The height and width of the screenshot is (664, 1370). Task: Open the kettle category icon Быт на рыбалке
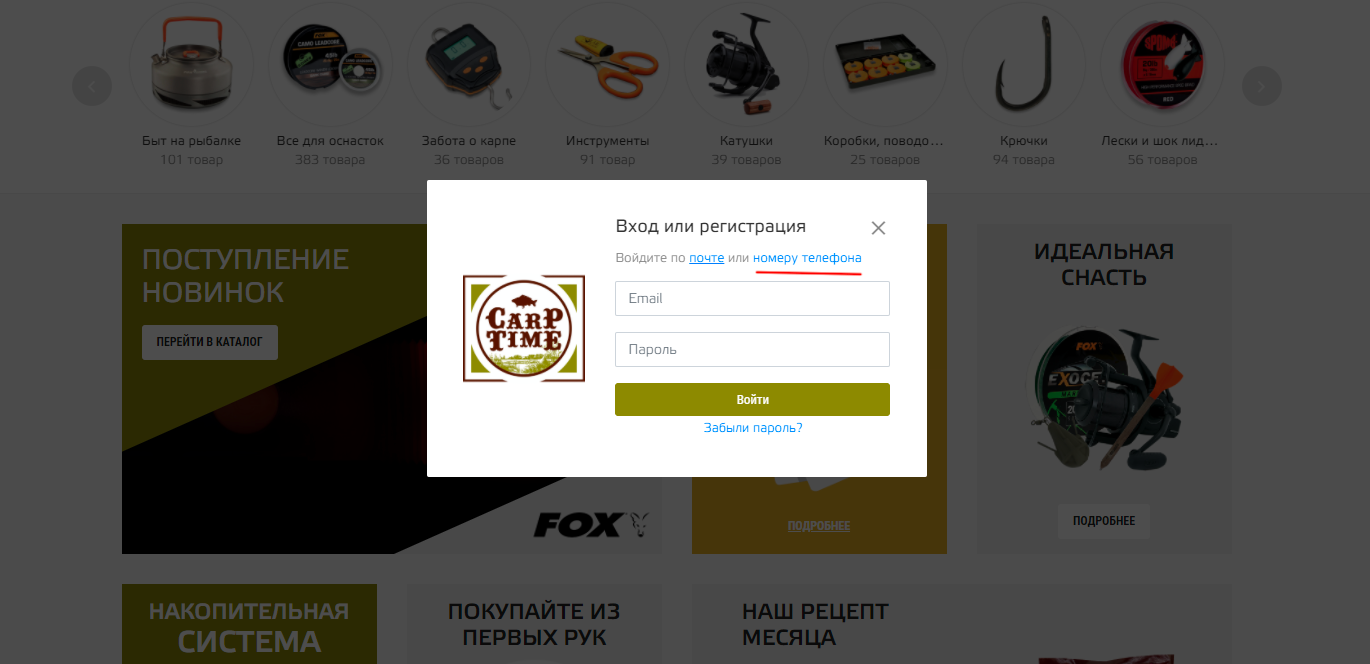point(192,64)
